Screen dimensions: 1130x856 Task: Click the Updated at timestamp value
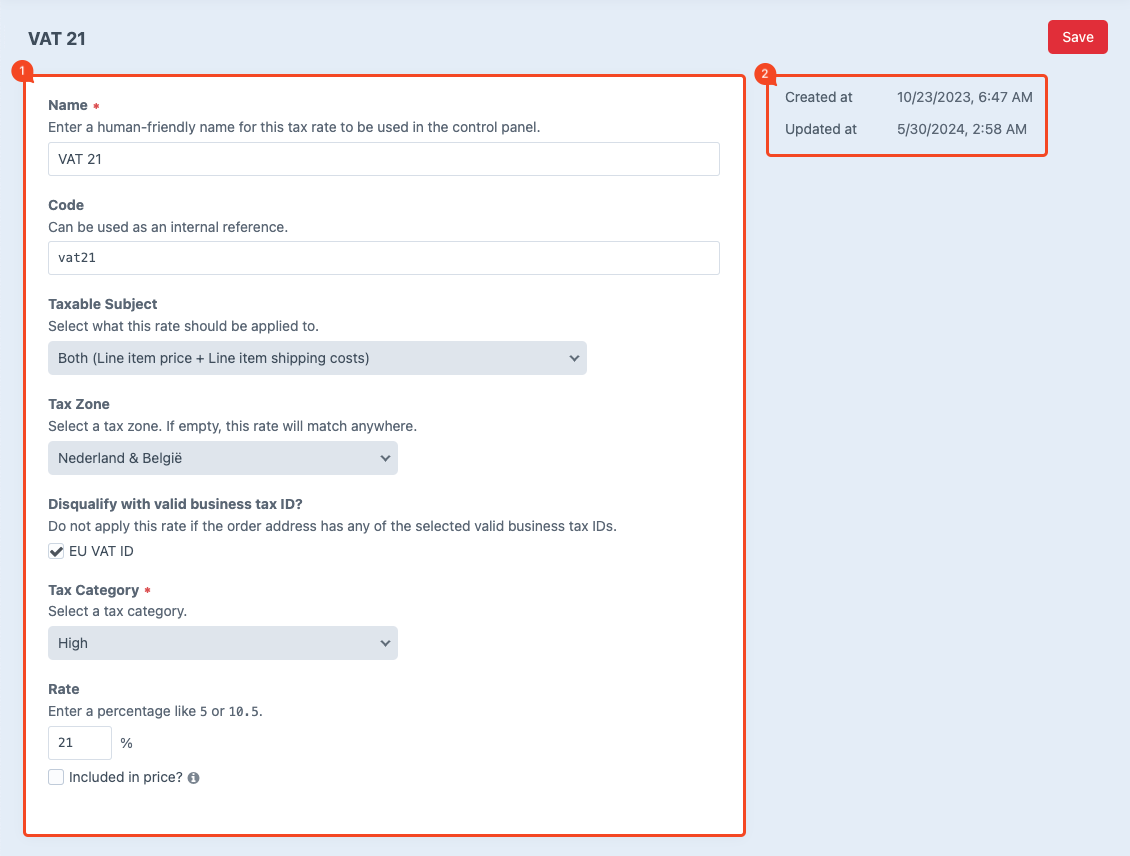point(961,129)
